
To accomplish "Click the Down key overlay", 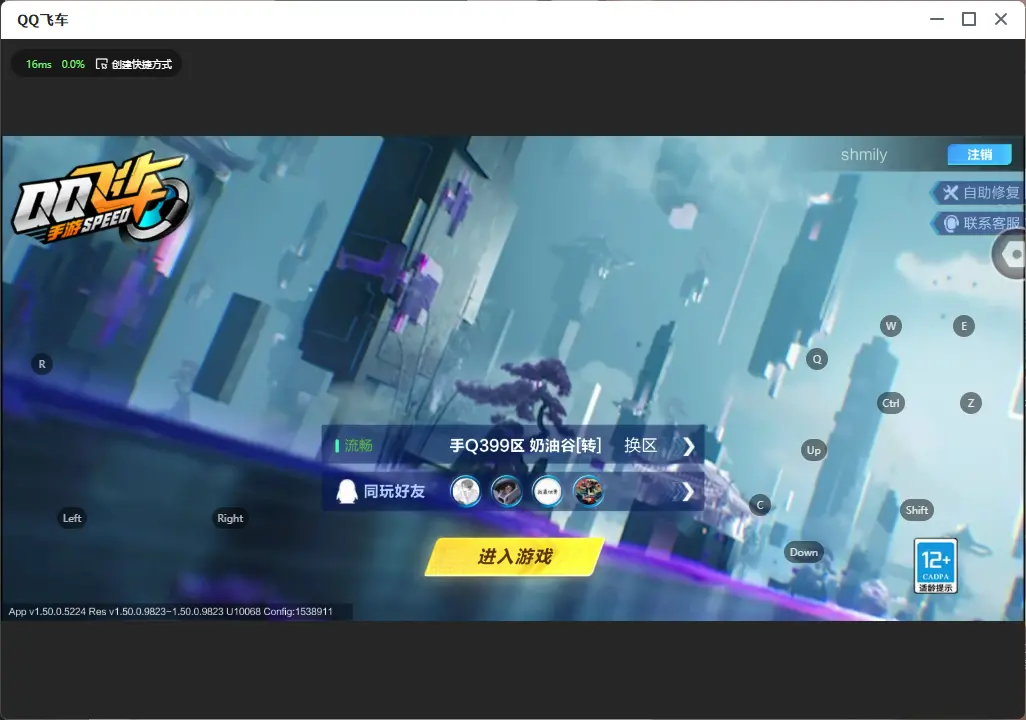I will tap(804, 552).
